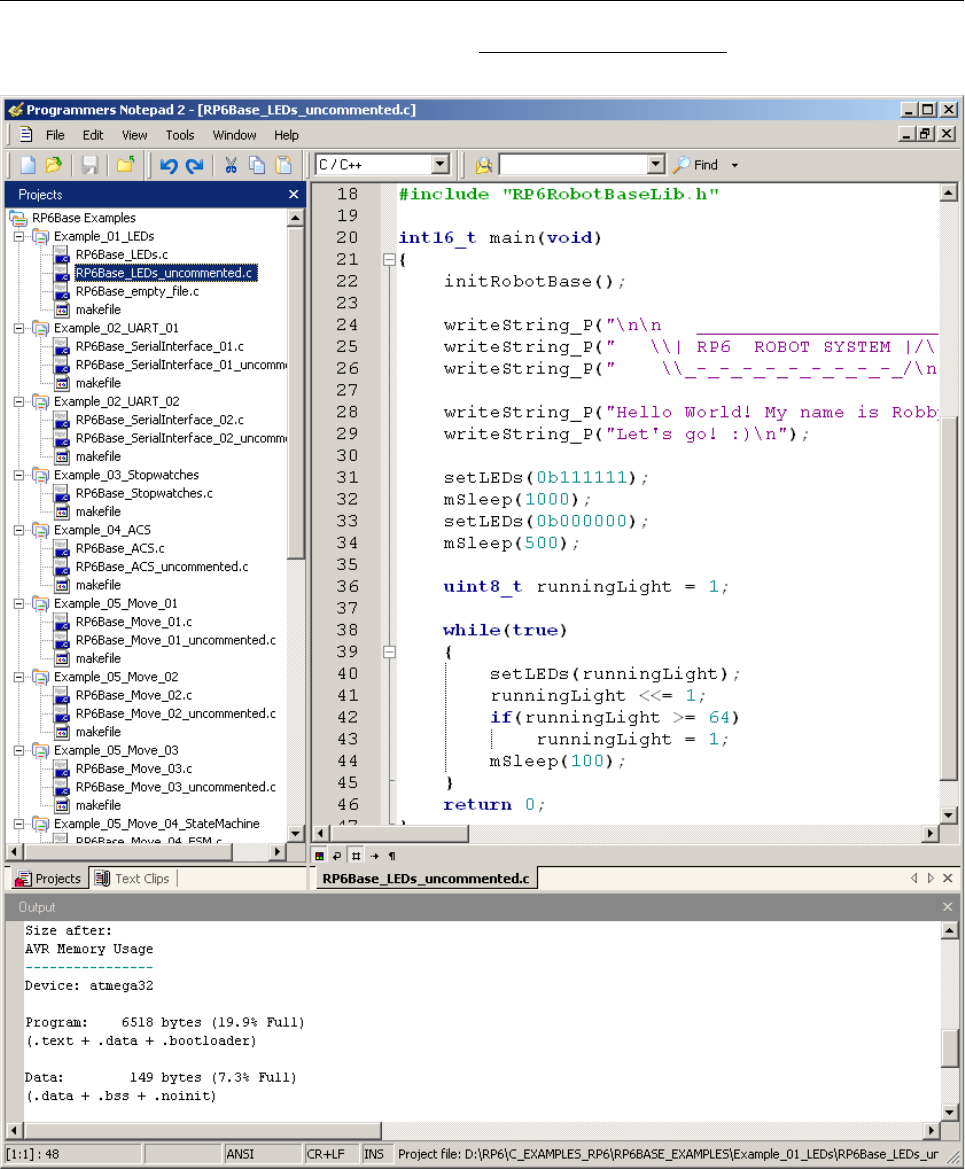965x1169 pixels.
Task: Toggle the colour scheme icon below editor
Action: [x=319, y=856]
